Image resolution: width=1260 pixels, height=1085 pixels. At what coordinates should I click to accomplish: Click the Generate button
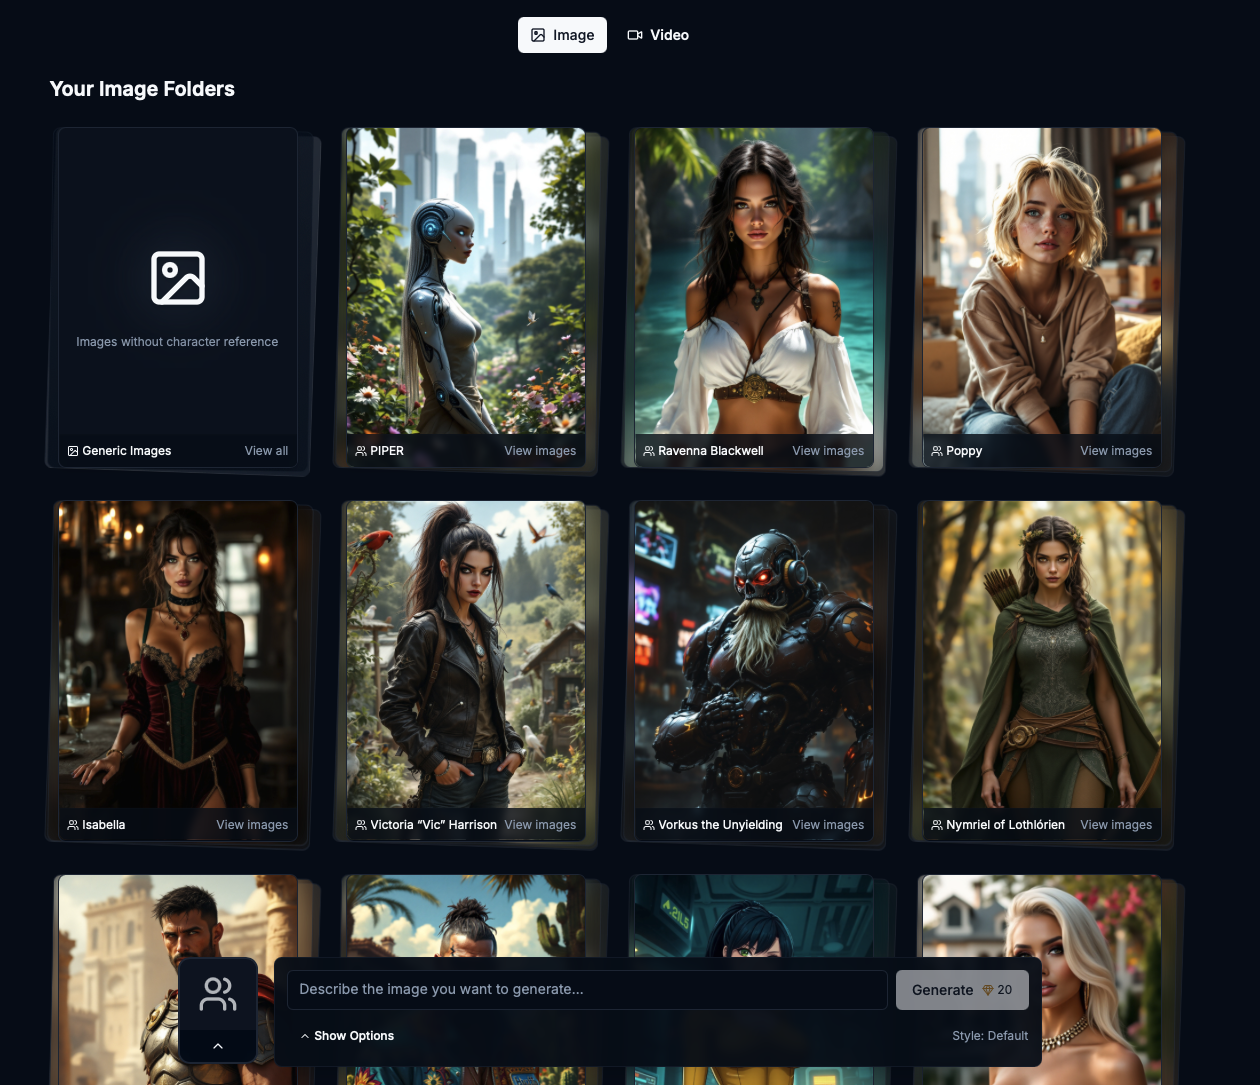(x=962, y=990)
